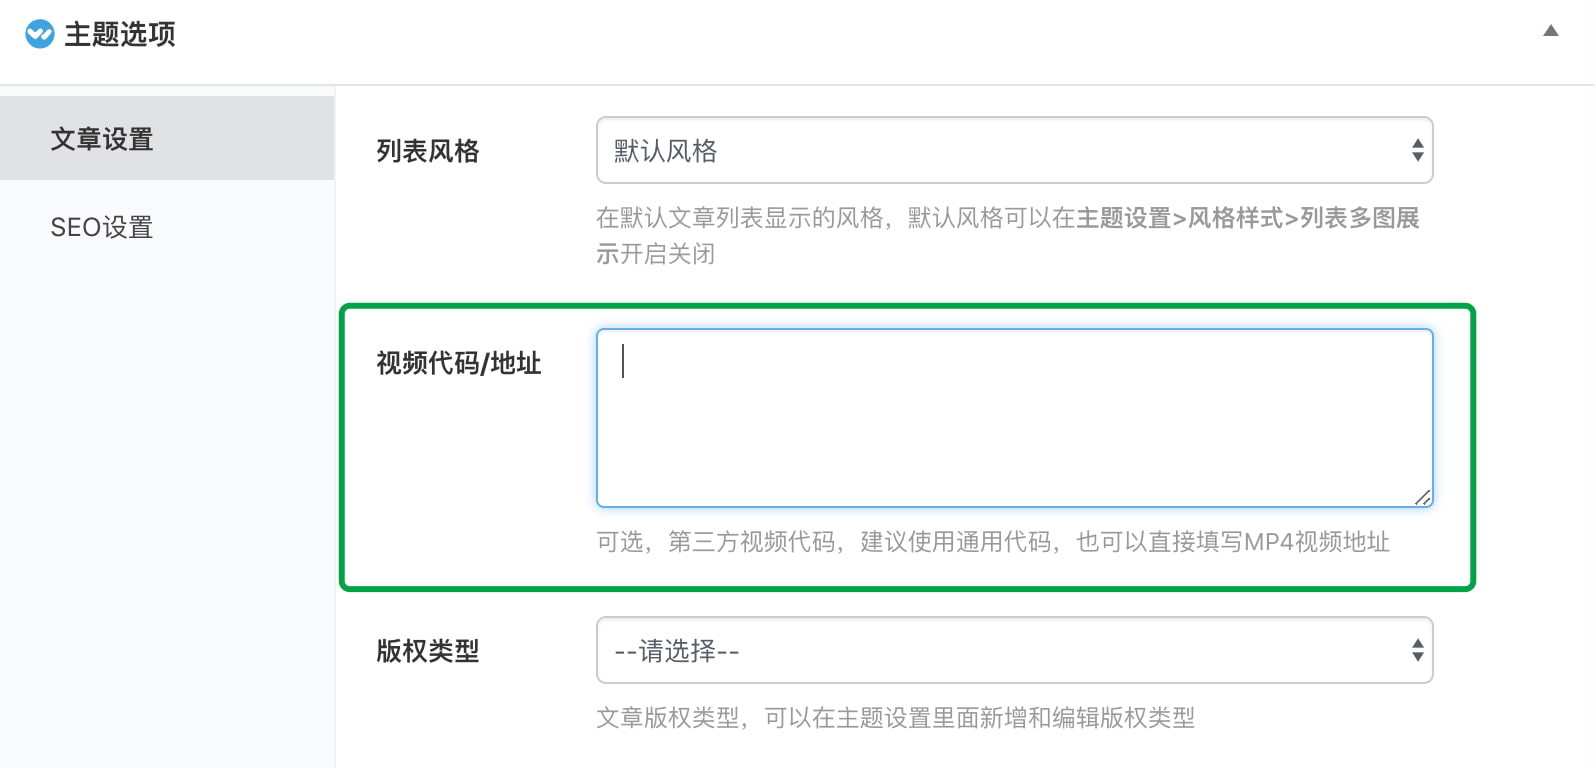
Task: Open the 列表风格 dropdown
Action: click(x=1013, y=150)
